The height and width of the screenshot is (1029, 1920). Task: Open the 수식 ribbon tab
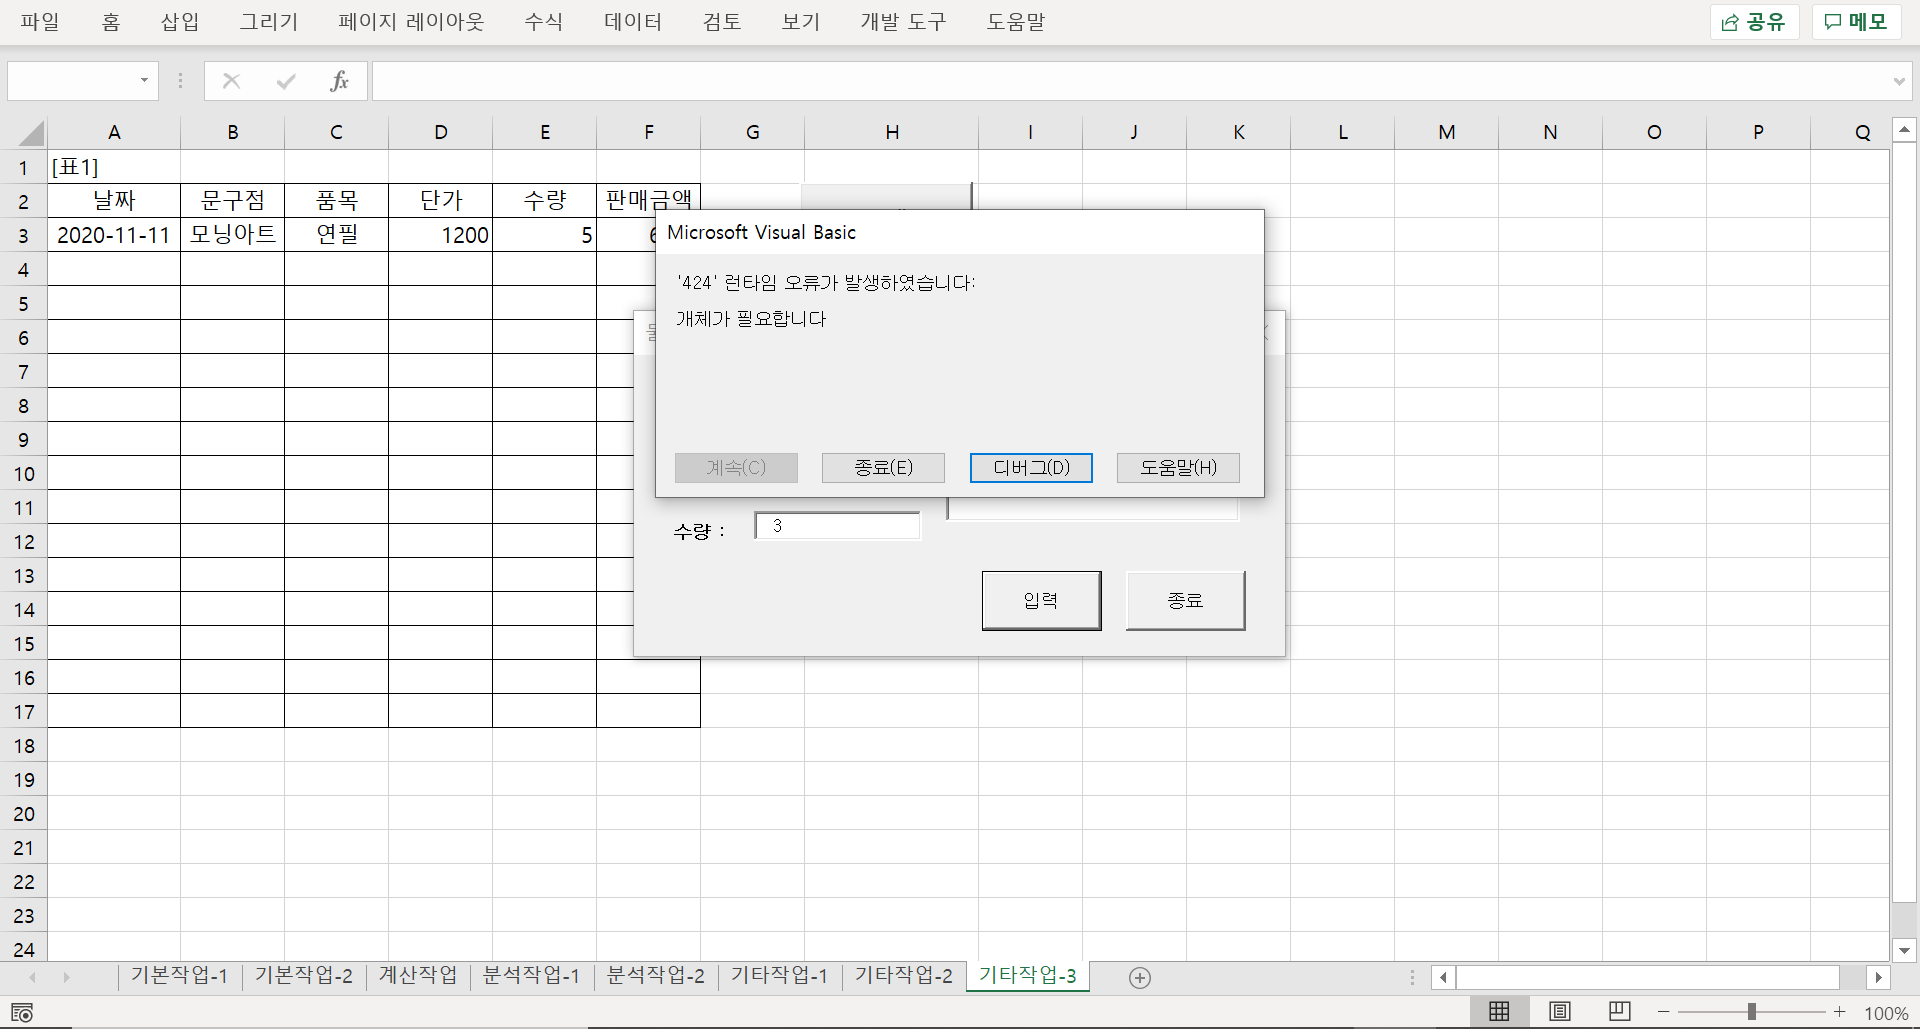coord(543,22)
